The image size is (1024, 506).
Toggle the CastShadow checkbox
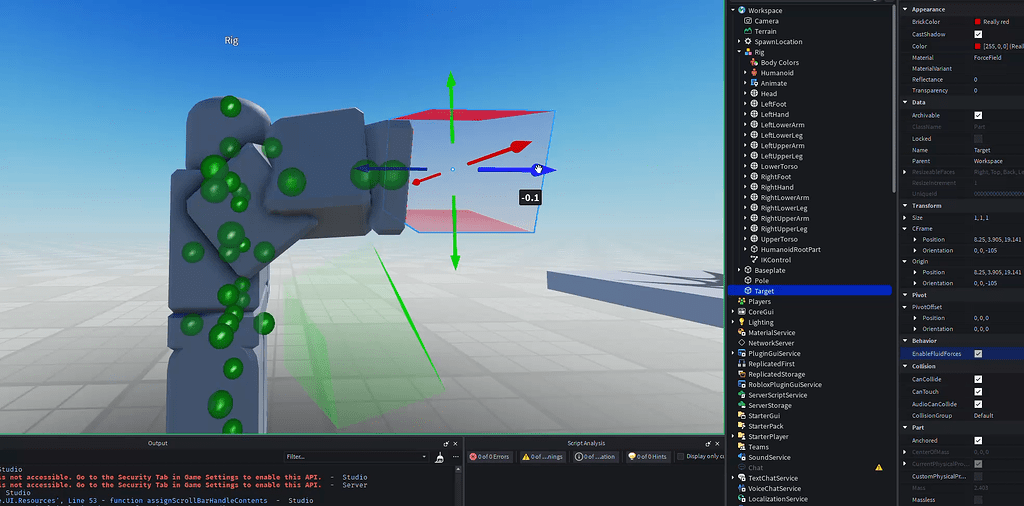pyautogui.click(x=978, y=34)
